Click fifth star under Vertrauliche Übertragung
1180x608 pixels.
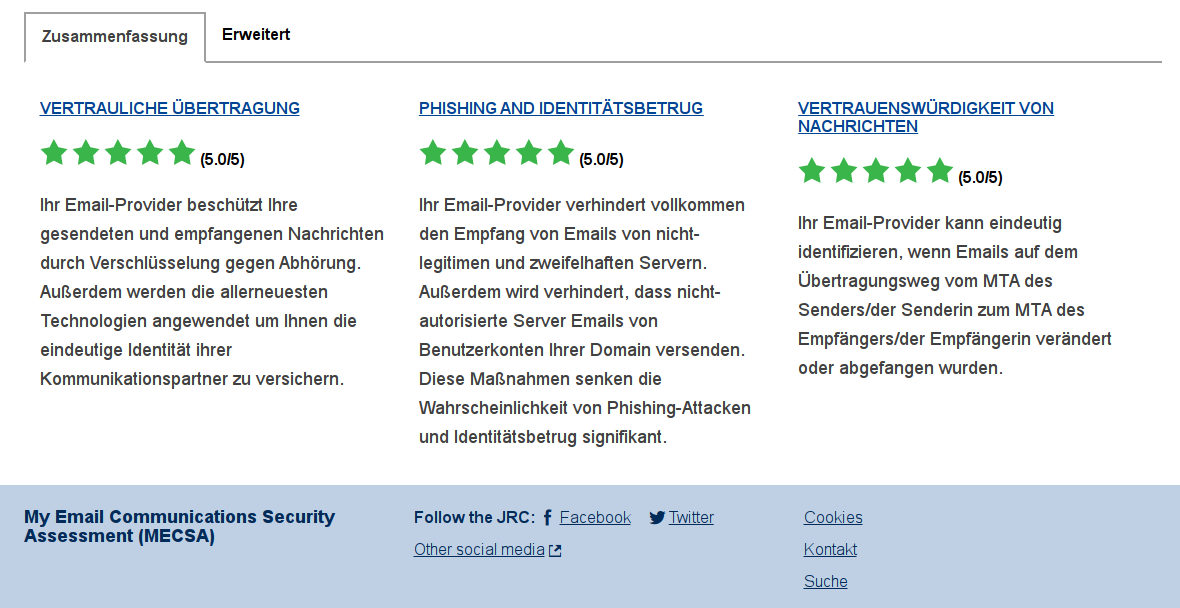pyautogui.click(x=182, y=153)
